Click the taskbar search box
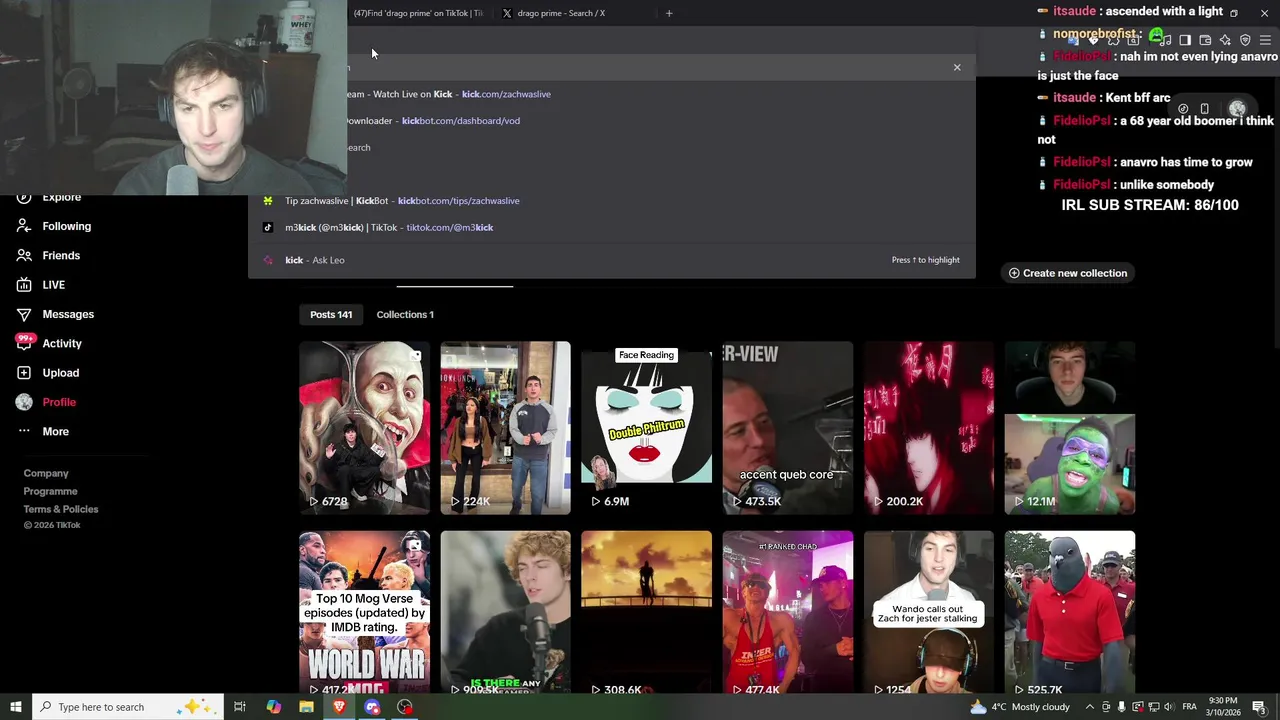1280x720 pixels. pos(128,707)
